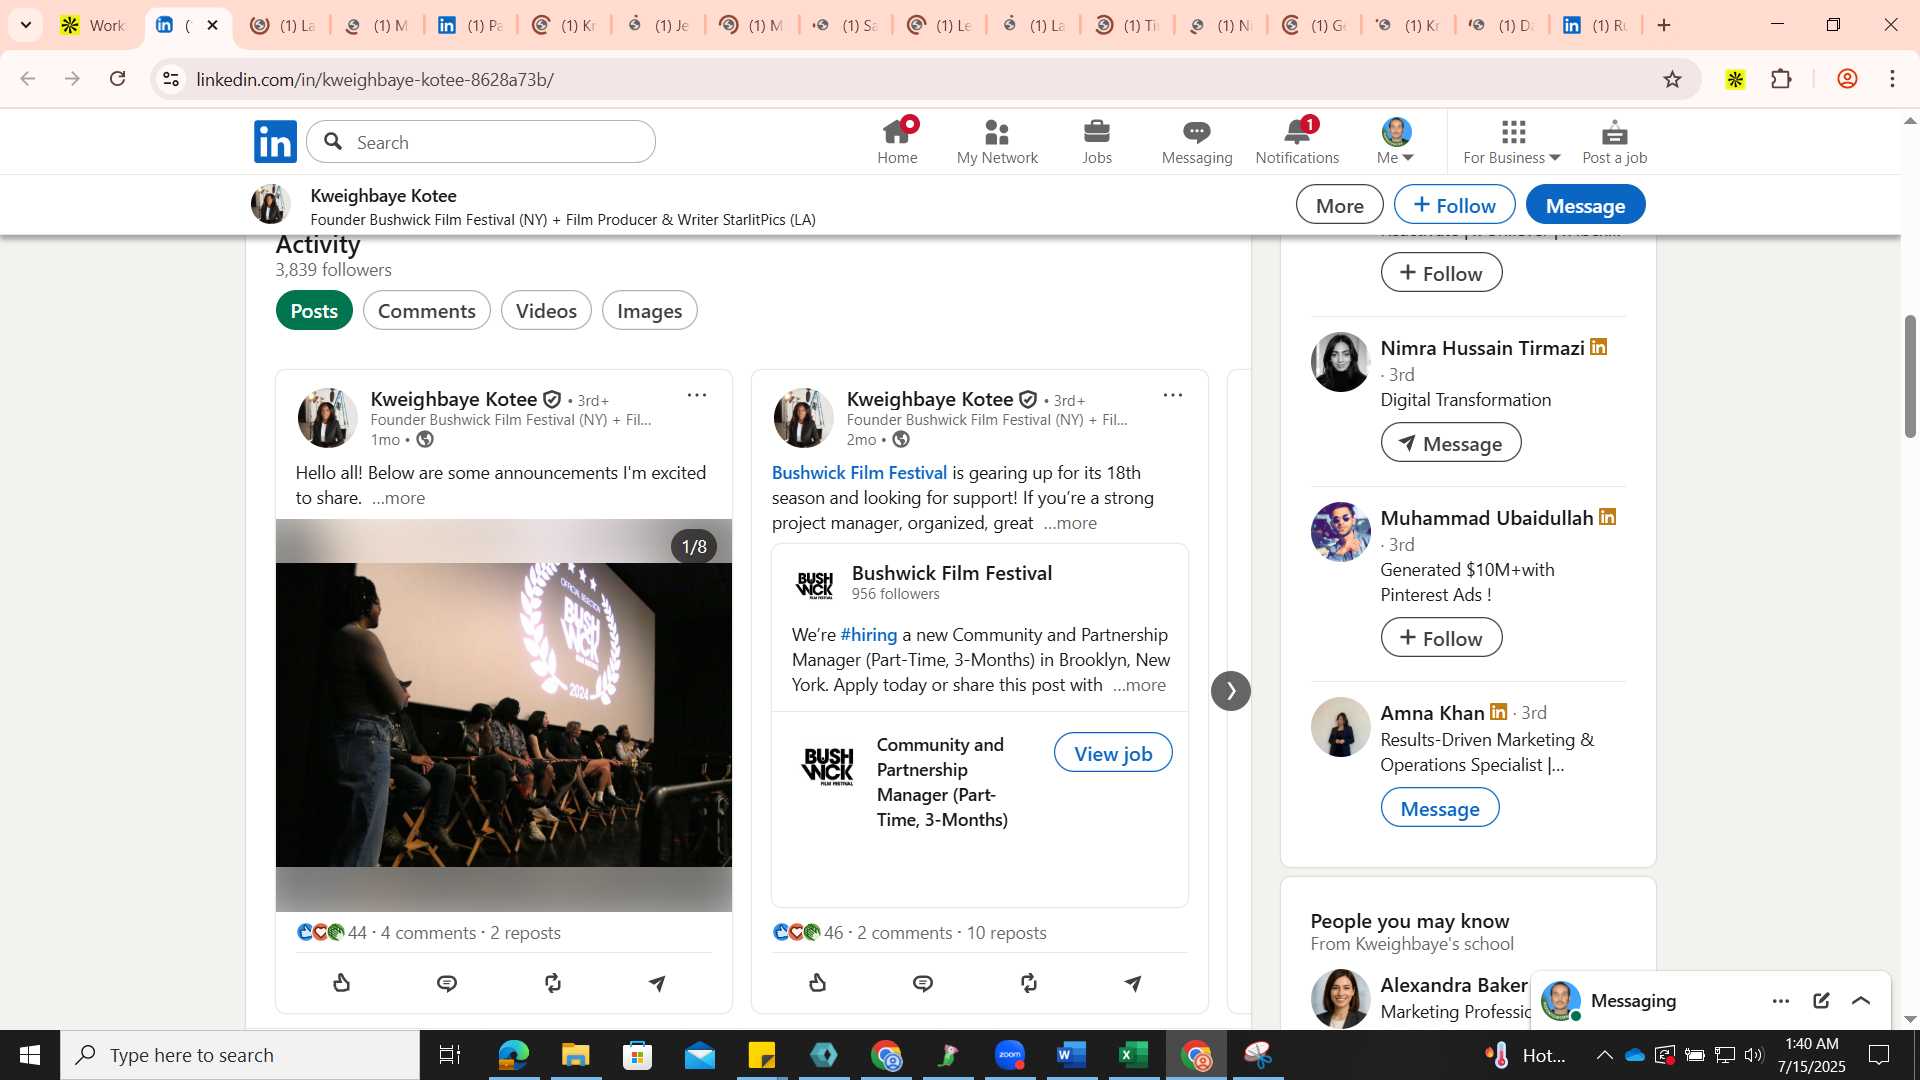Expand the Messaging panel chevron
The width and height of the screenshot is (1920, 1080).
tap(1861, 1001)
